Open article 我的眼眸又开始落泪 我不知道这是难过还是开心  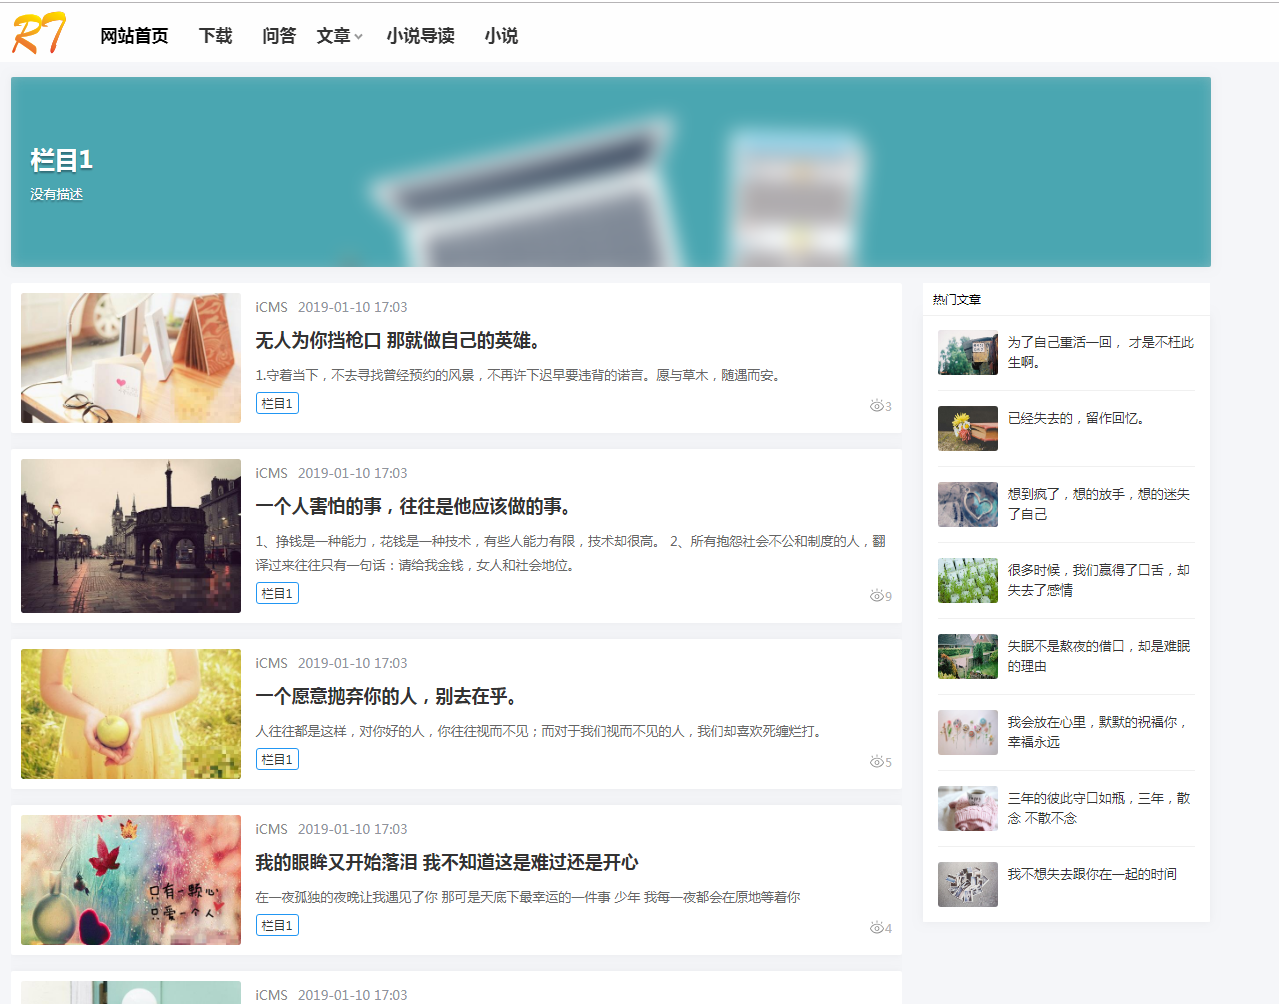click(x=446, y=863)
